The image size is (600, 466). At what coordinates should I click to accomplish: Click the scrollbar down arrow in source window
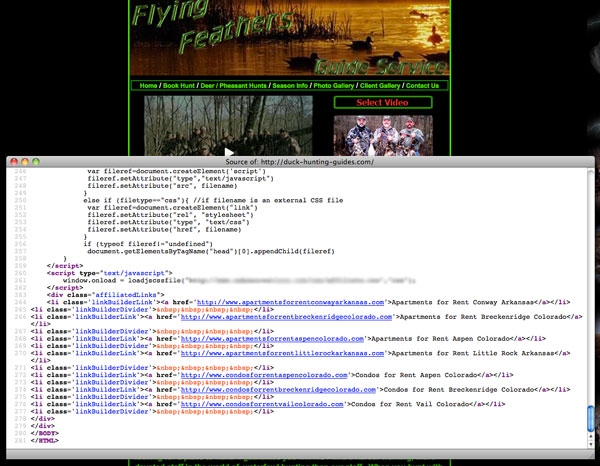coord(591,444)
